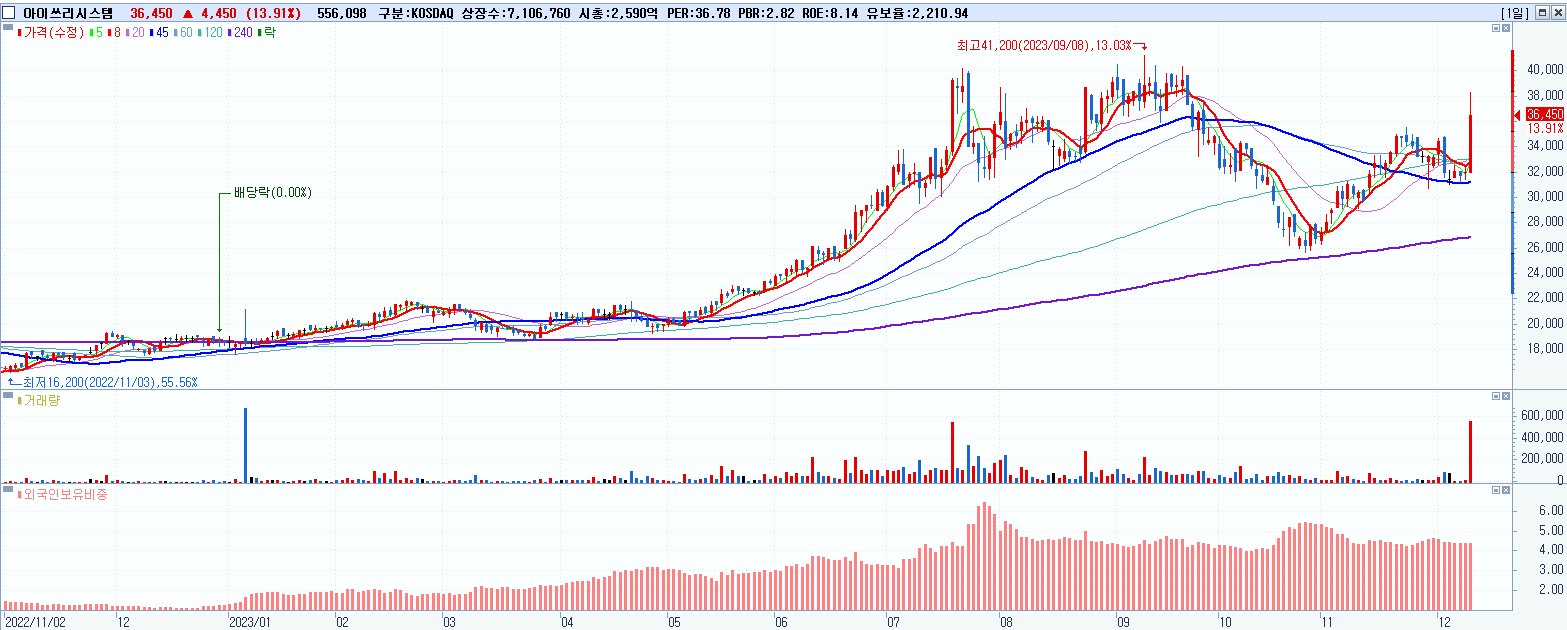Click the 2023/01 date on the time axis
Screen dimensions: 1567x630
[251, 621]
